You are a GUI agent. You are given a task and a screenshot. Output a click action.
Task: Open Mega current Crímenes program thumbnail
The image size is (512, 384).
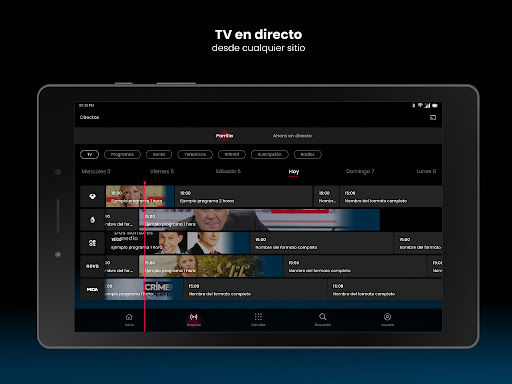(144, 289)
